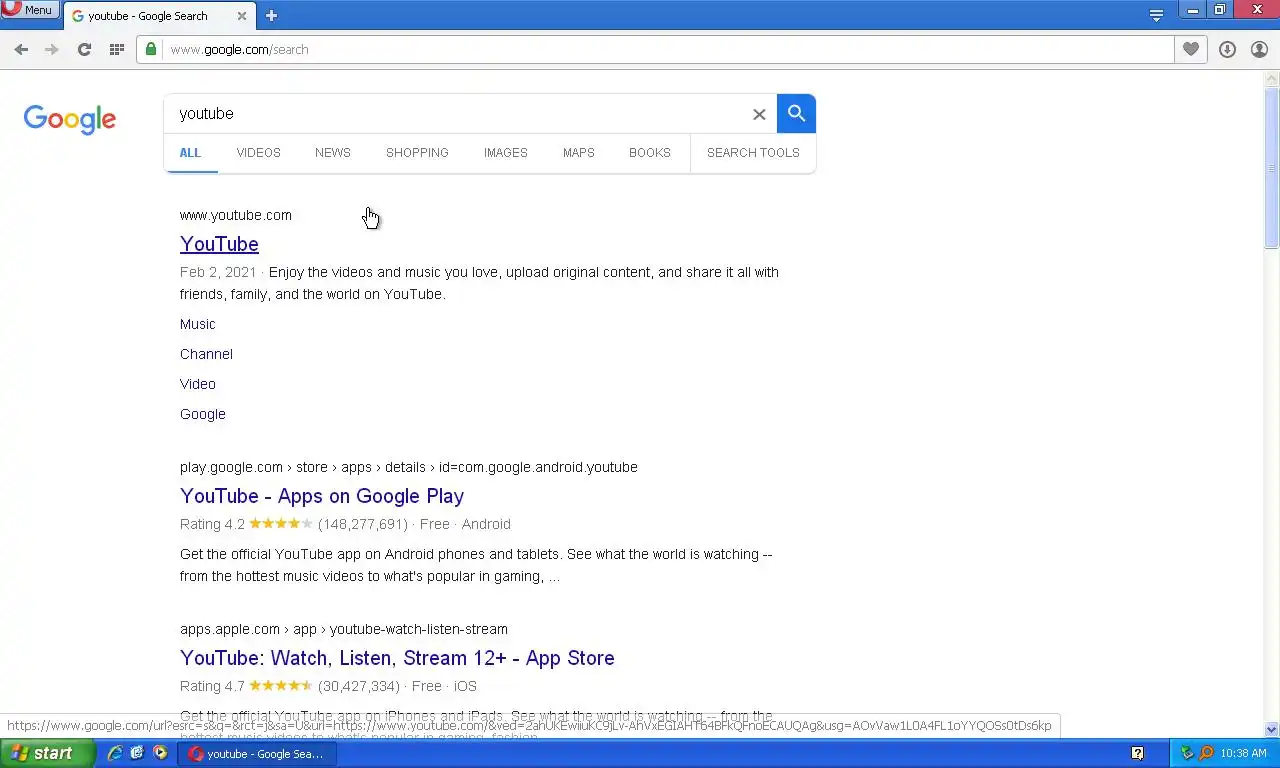Click into the Google search box
This screenshot has width=1280, height=768.
point(460,114)
